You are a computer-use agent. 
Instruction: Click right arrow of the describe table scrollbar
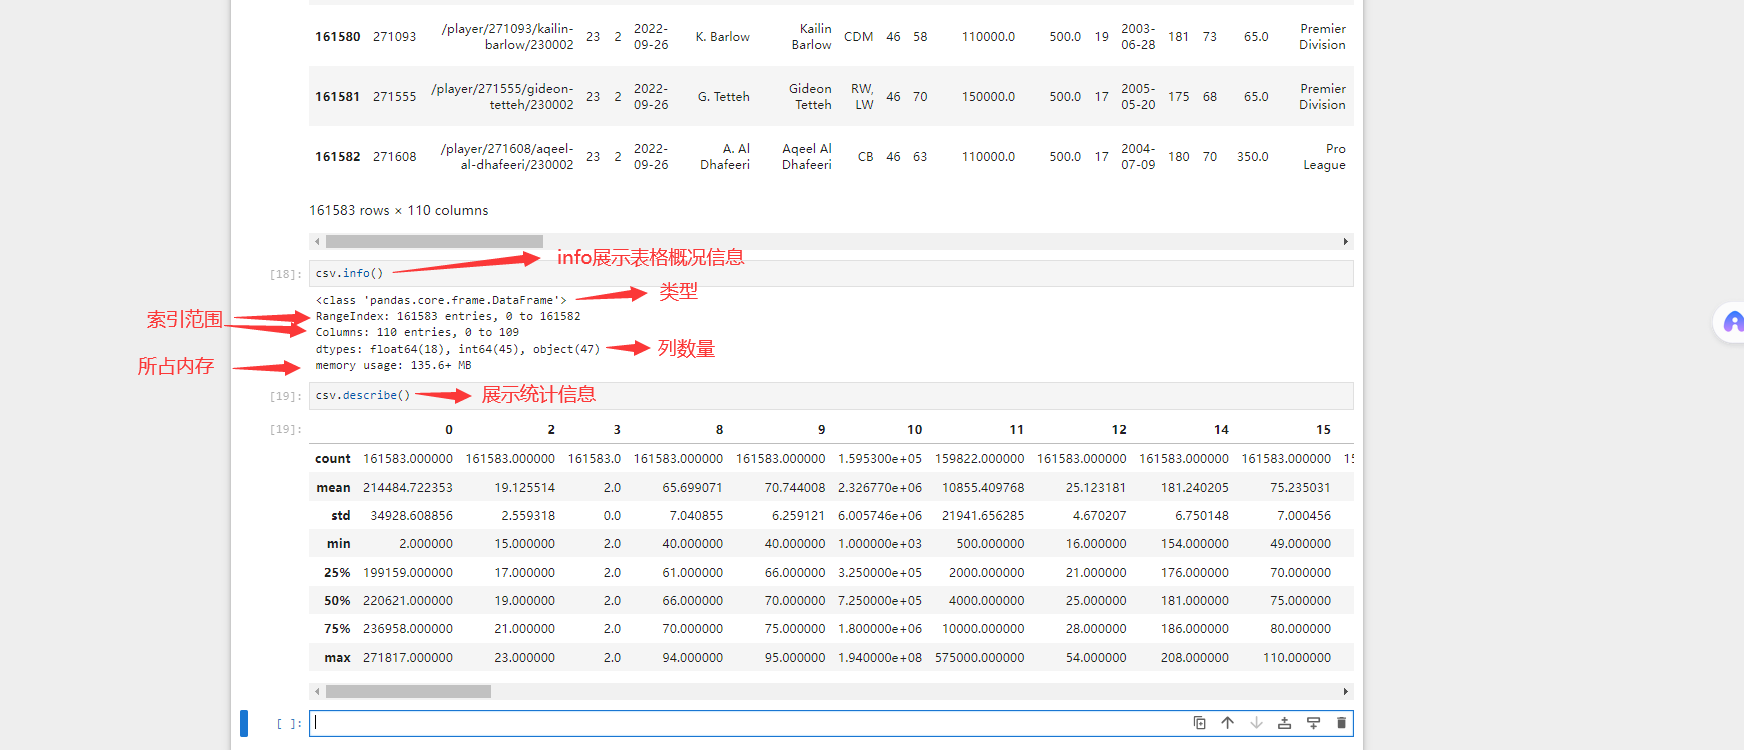coord(1346,692)
